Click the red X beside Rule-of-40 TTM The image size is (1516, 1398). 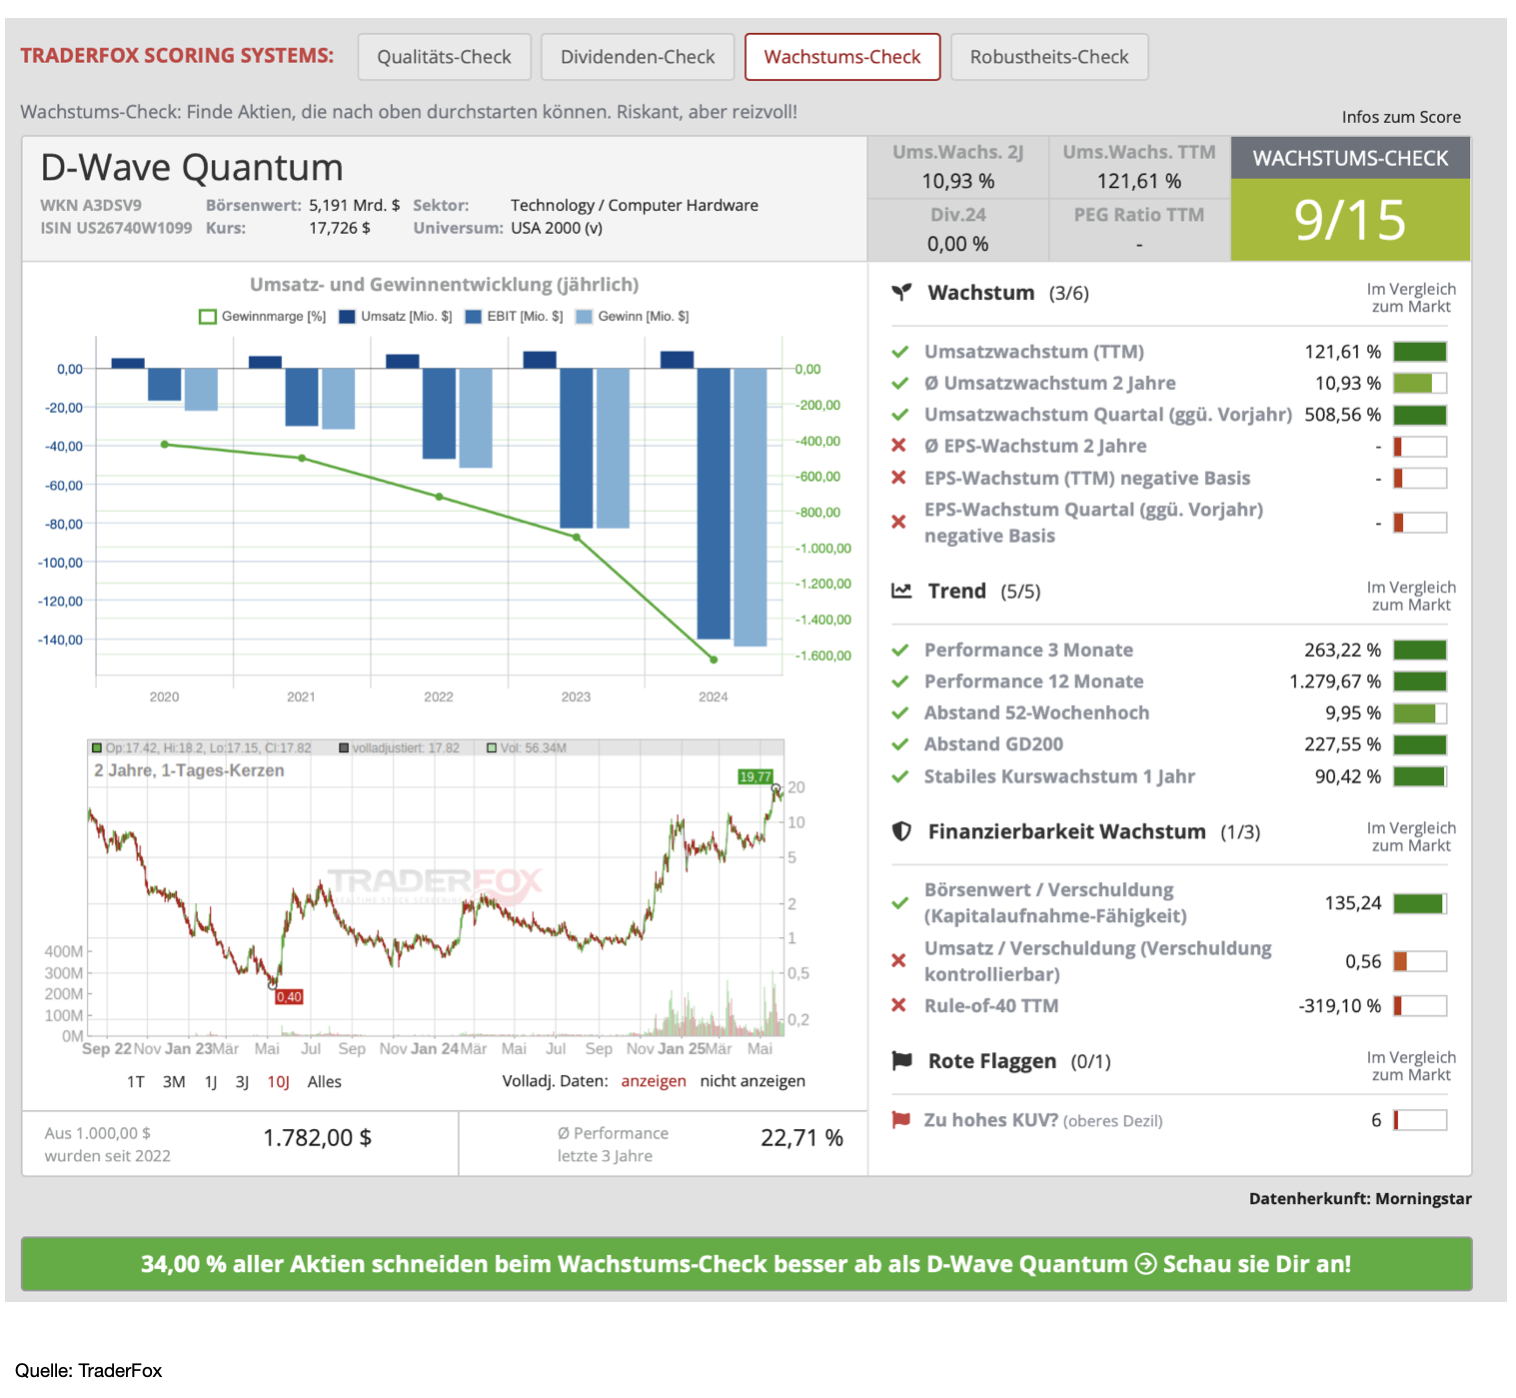coord(899,1005)
